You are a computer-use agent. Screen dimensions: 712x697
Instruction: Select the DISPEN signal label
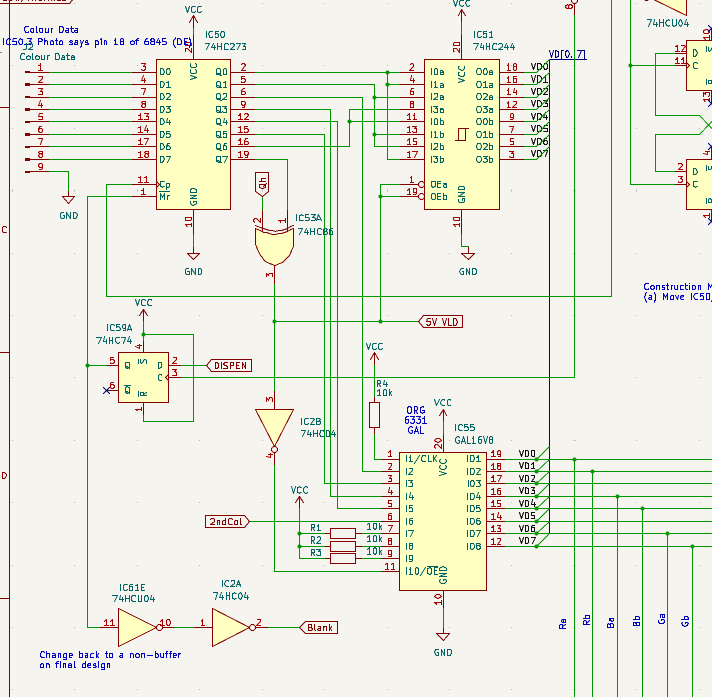[x=229, y=366]
